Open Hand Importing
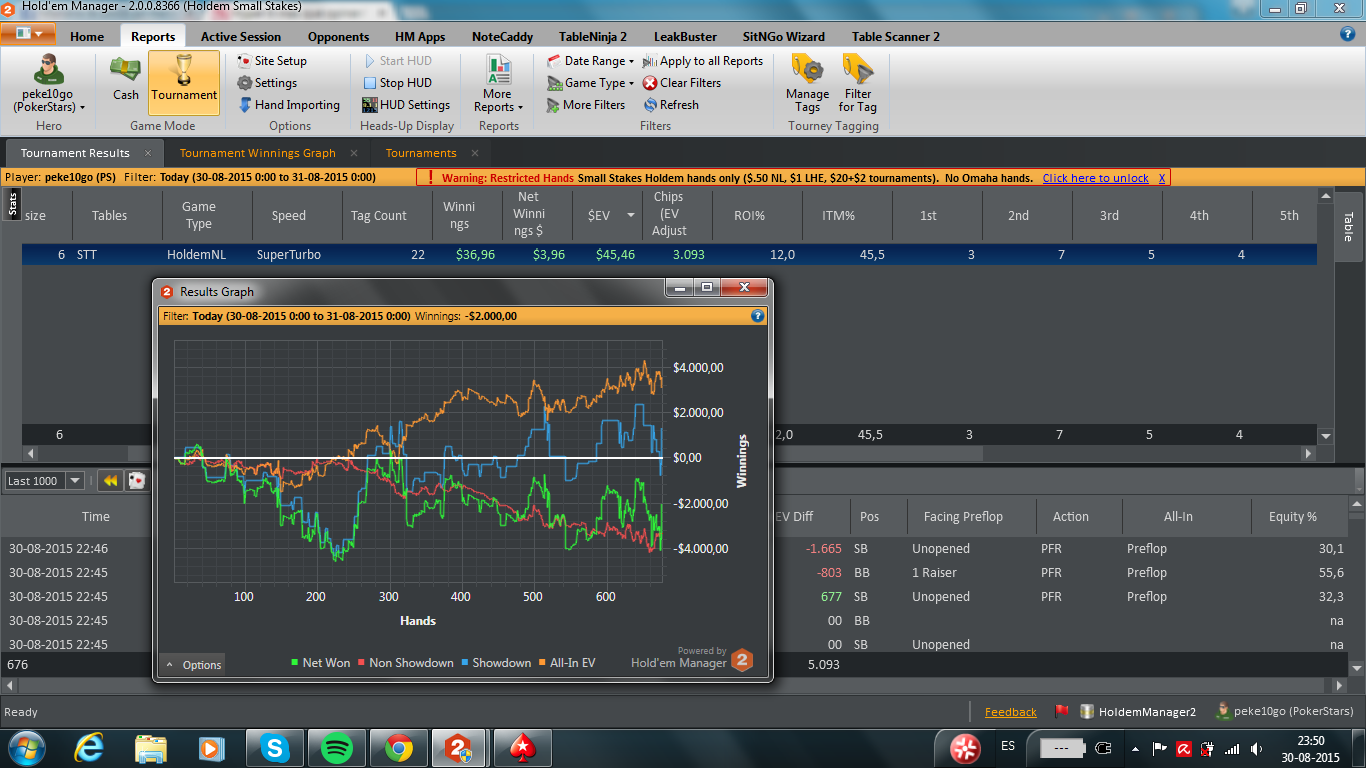Screen dimensions: 1366x768 (289, 105)
